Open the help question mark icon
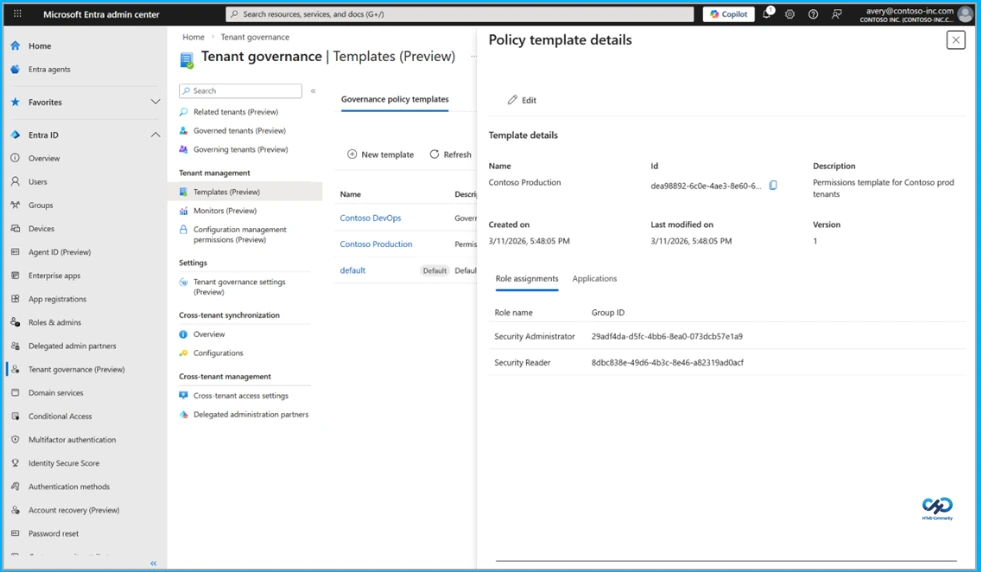981x572 pixels. point(813,14)
